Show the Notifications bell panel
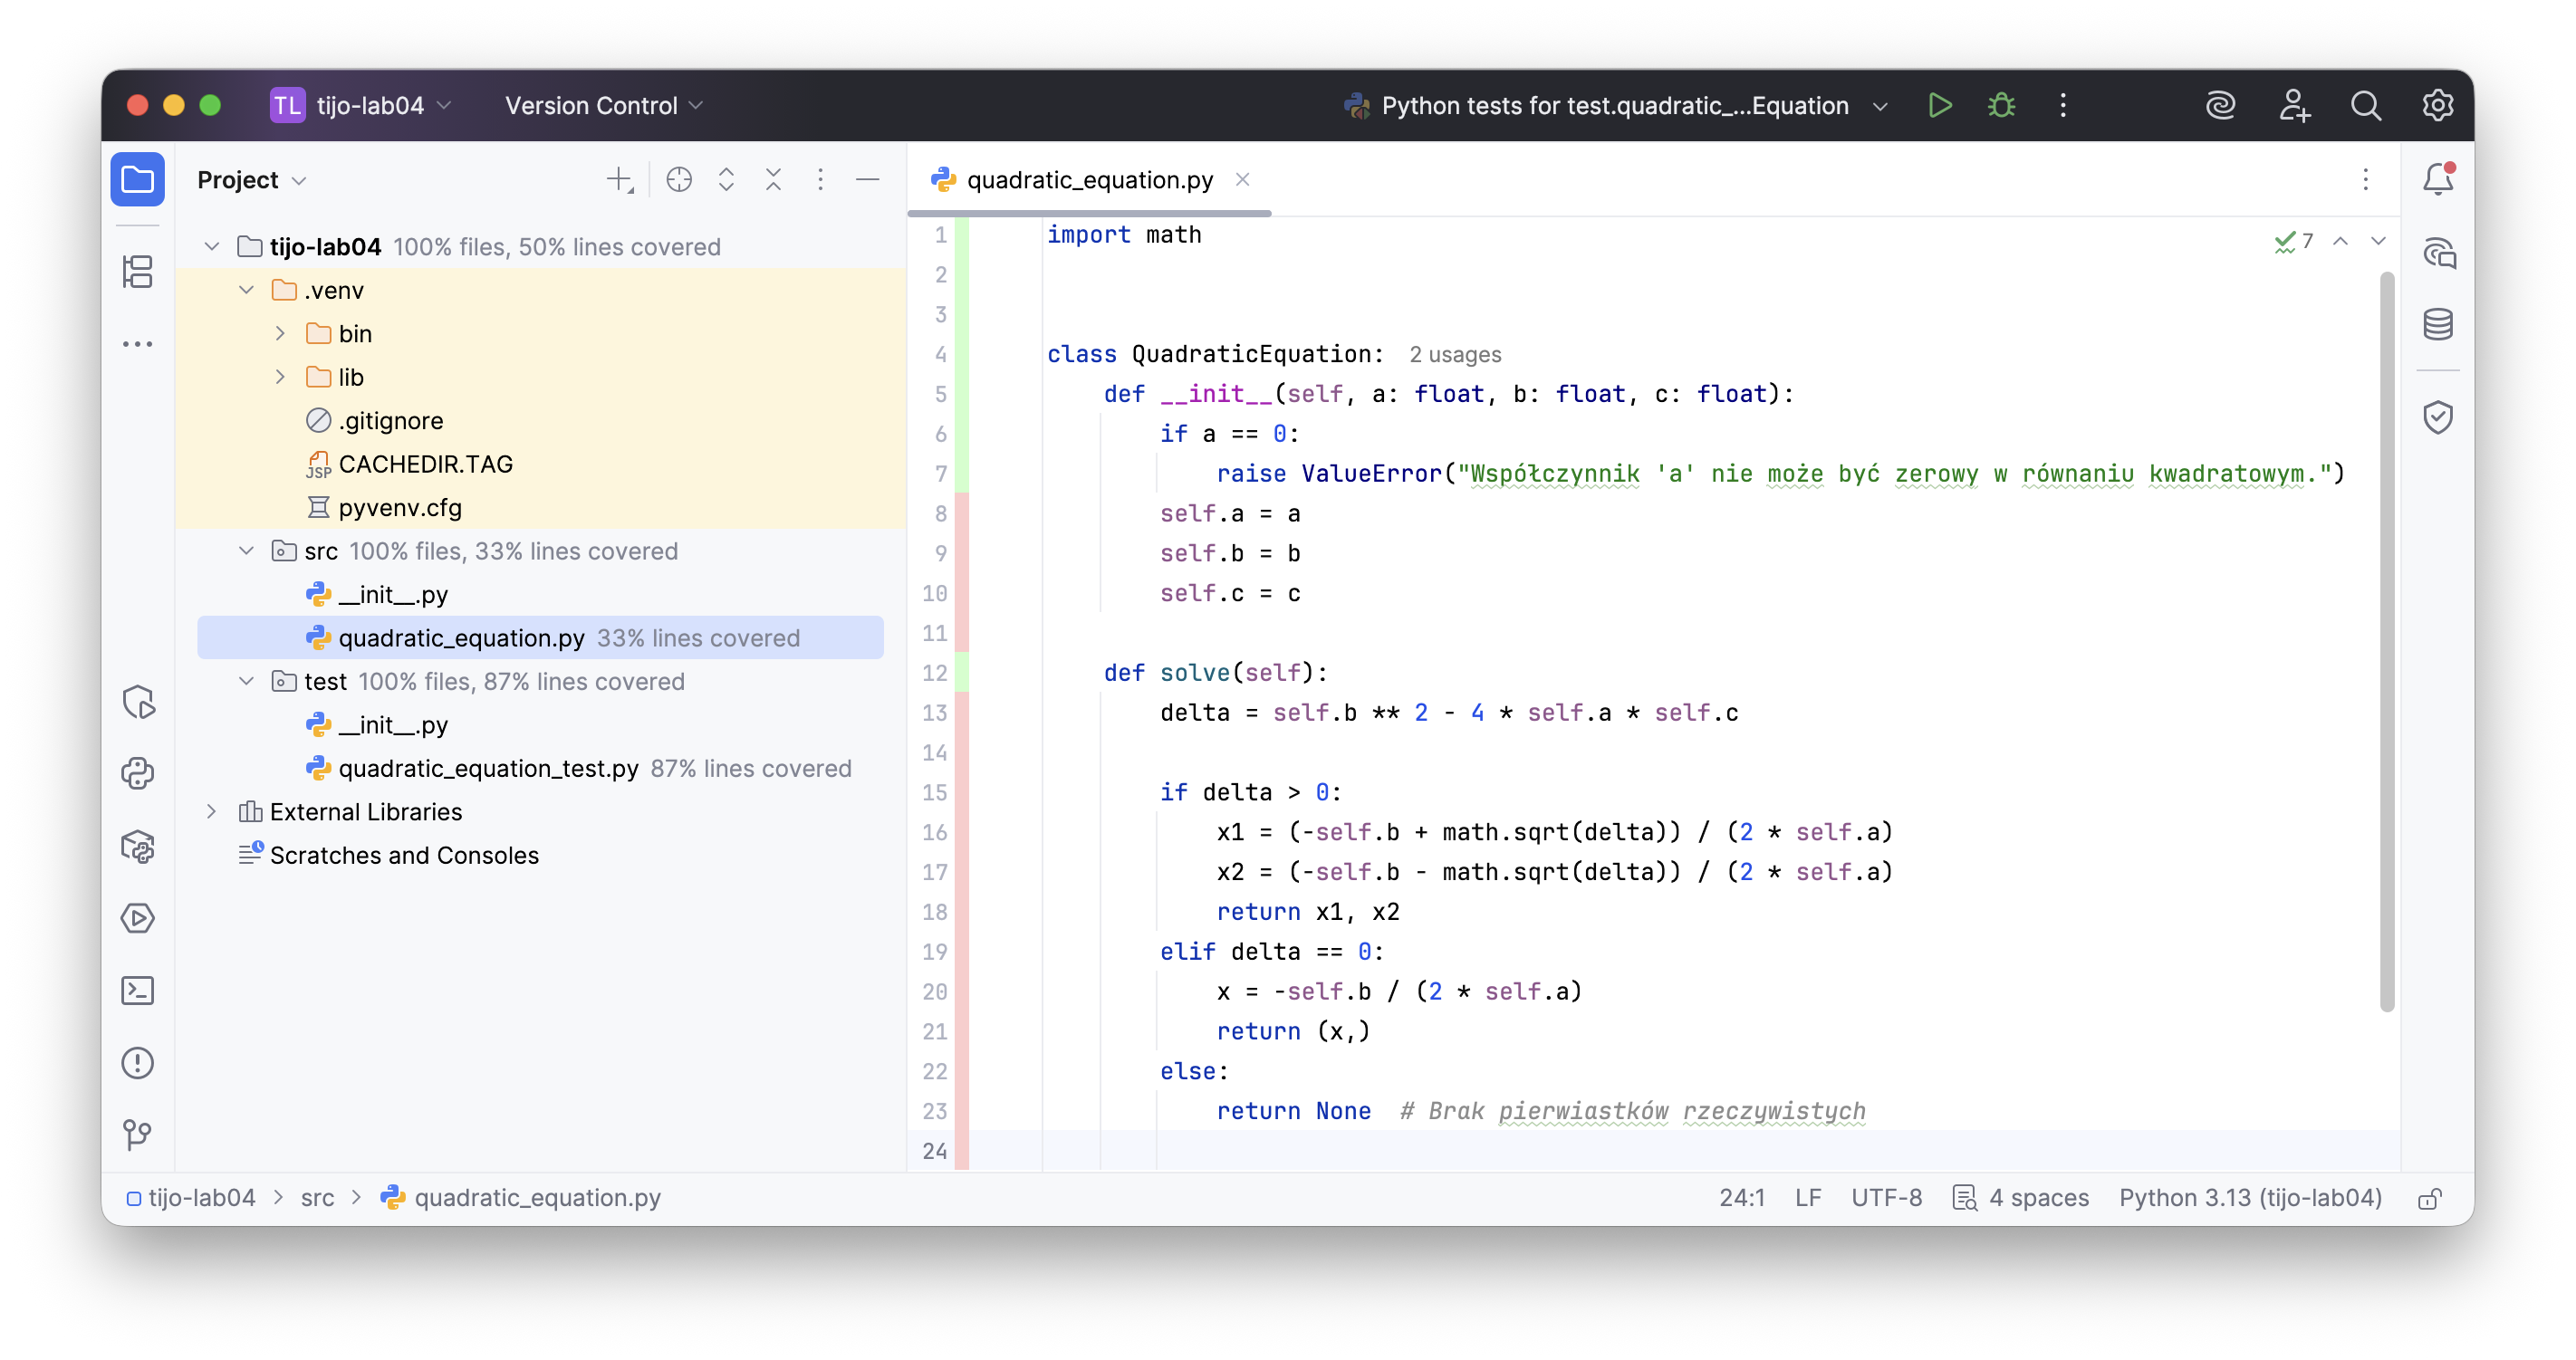This screenshot has width=2576, height=1360. [x=2437, y=180]
